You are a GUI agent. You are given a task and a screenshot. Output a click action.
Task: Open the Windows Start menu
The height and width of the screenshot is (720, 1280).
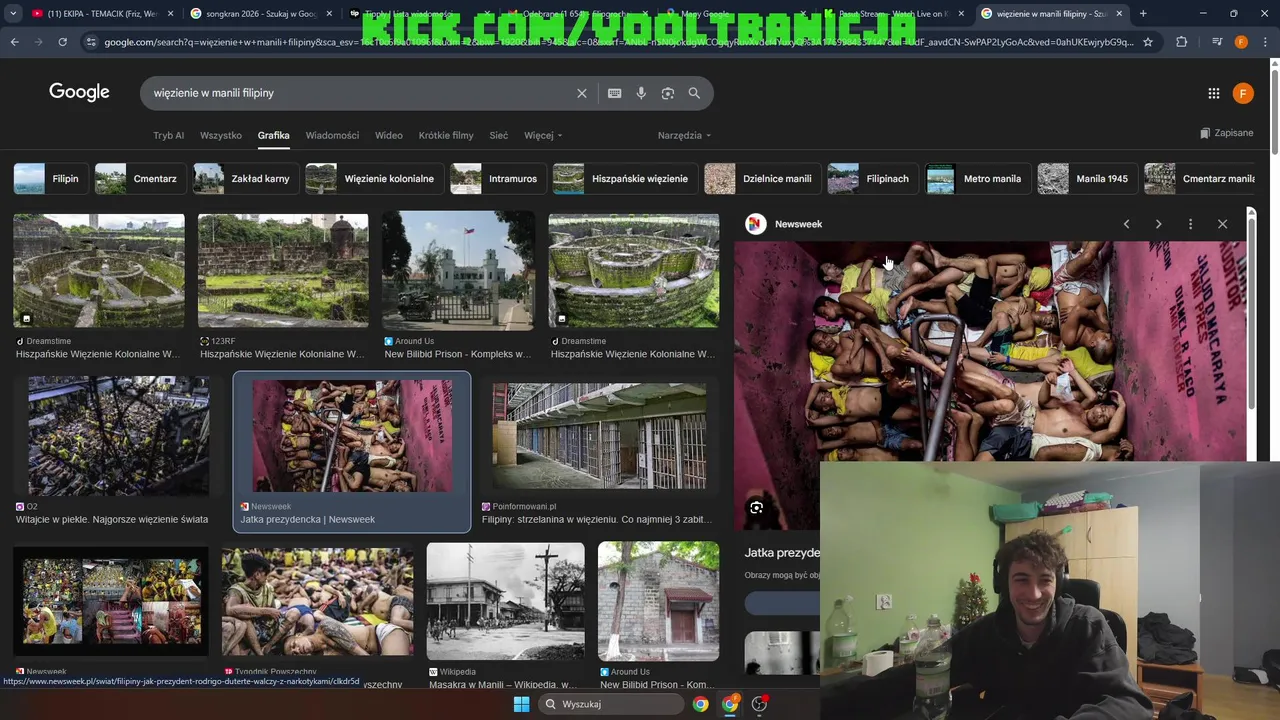(x=521, y=704)
